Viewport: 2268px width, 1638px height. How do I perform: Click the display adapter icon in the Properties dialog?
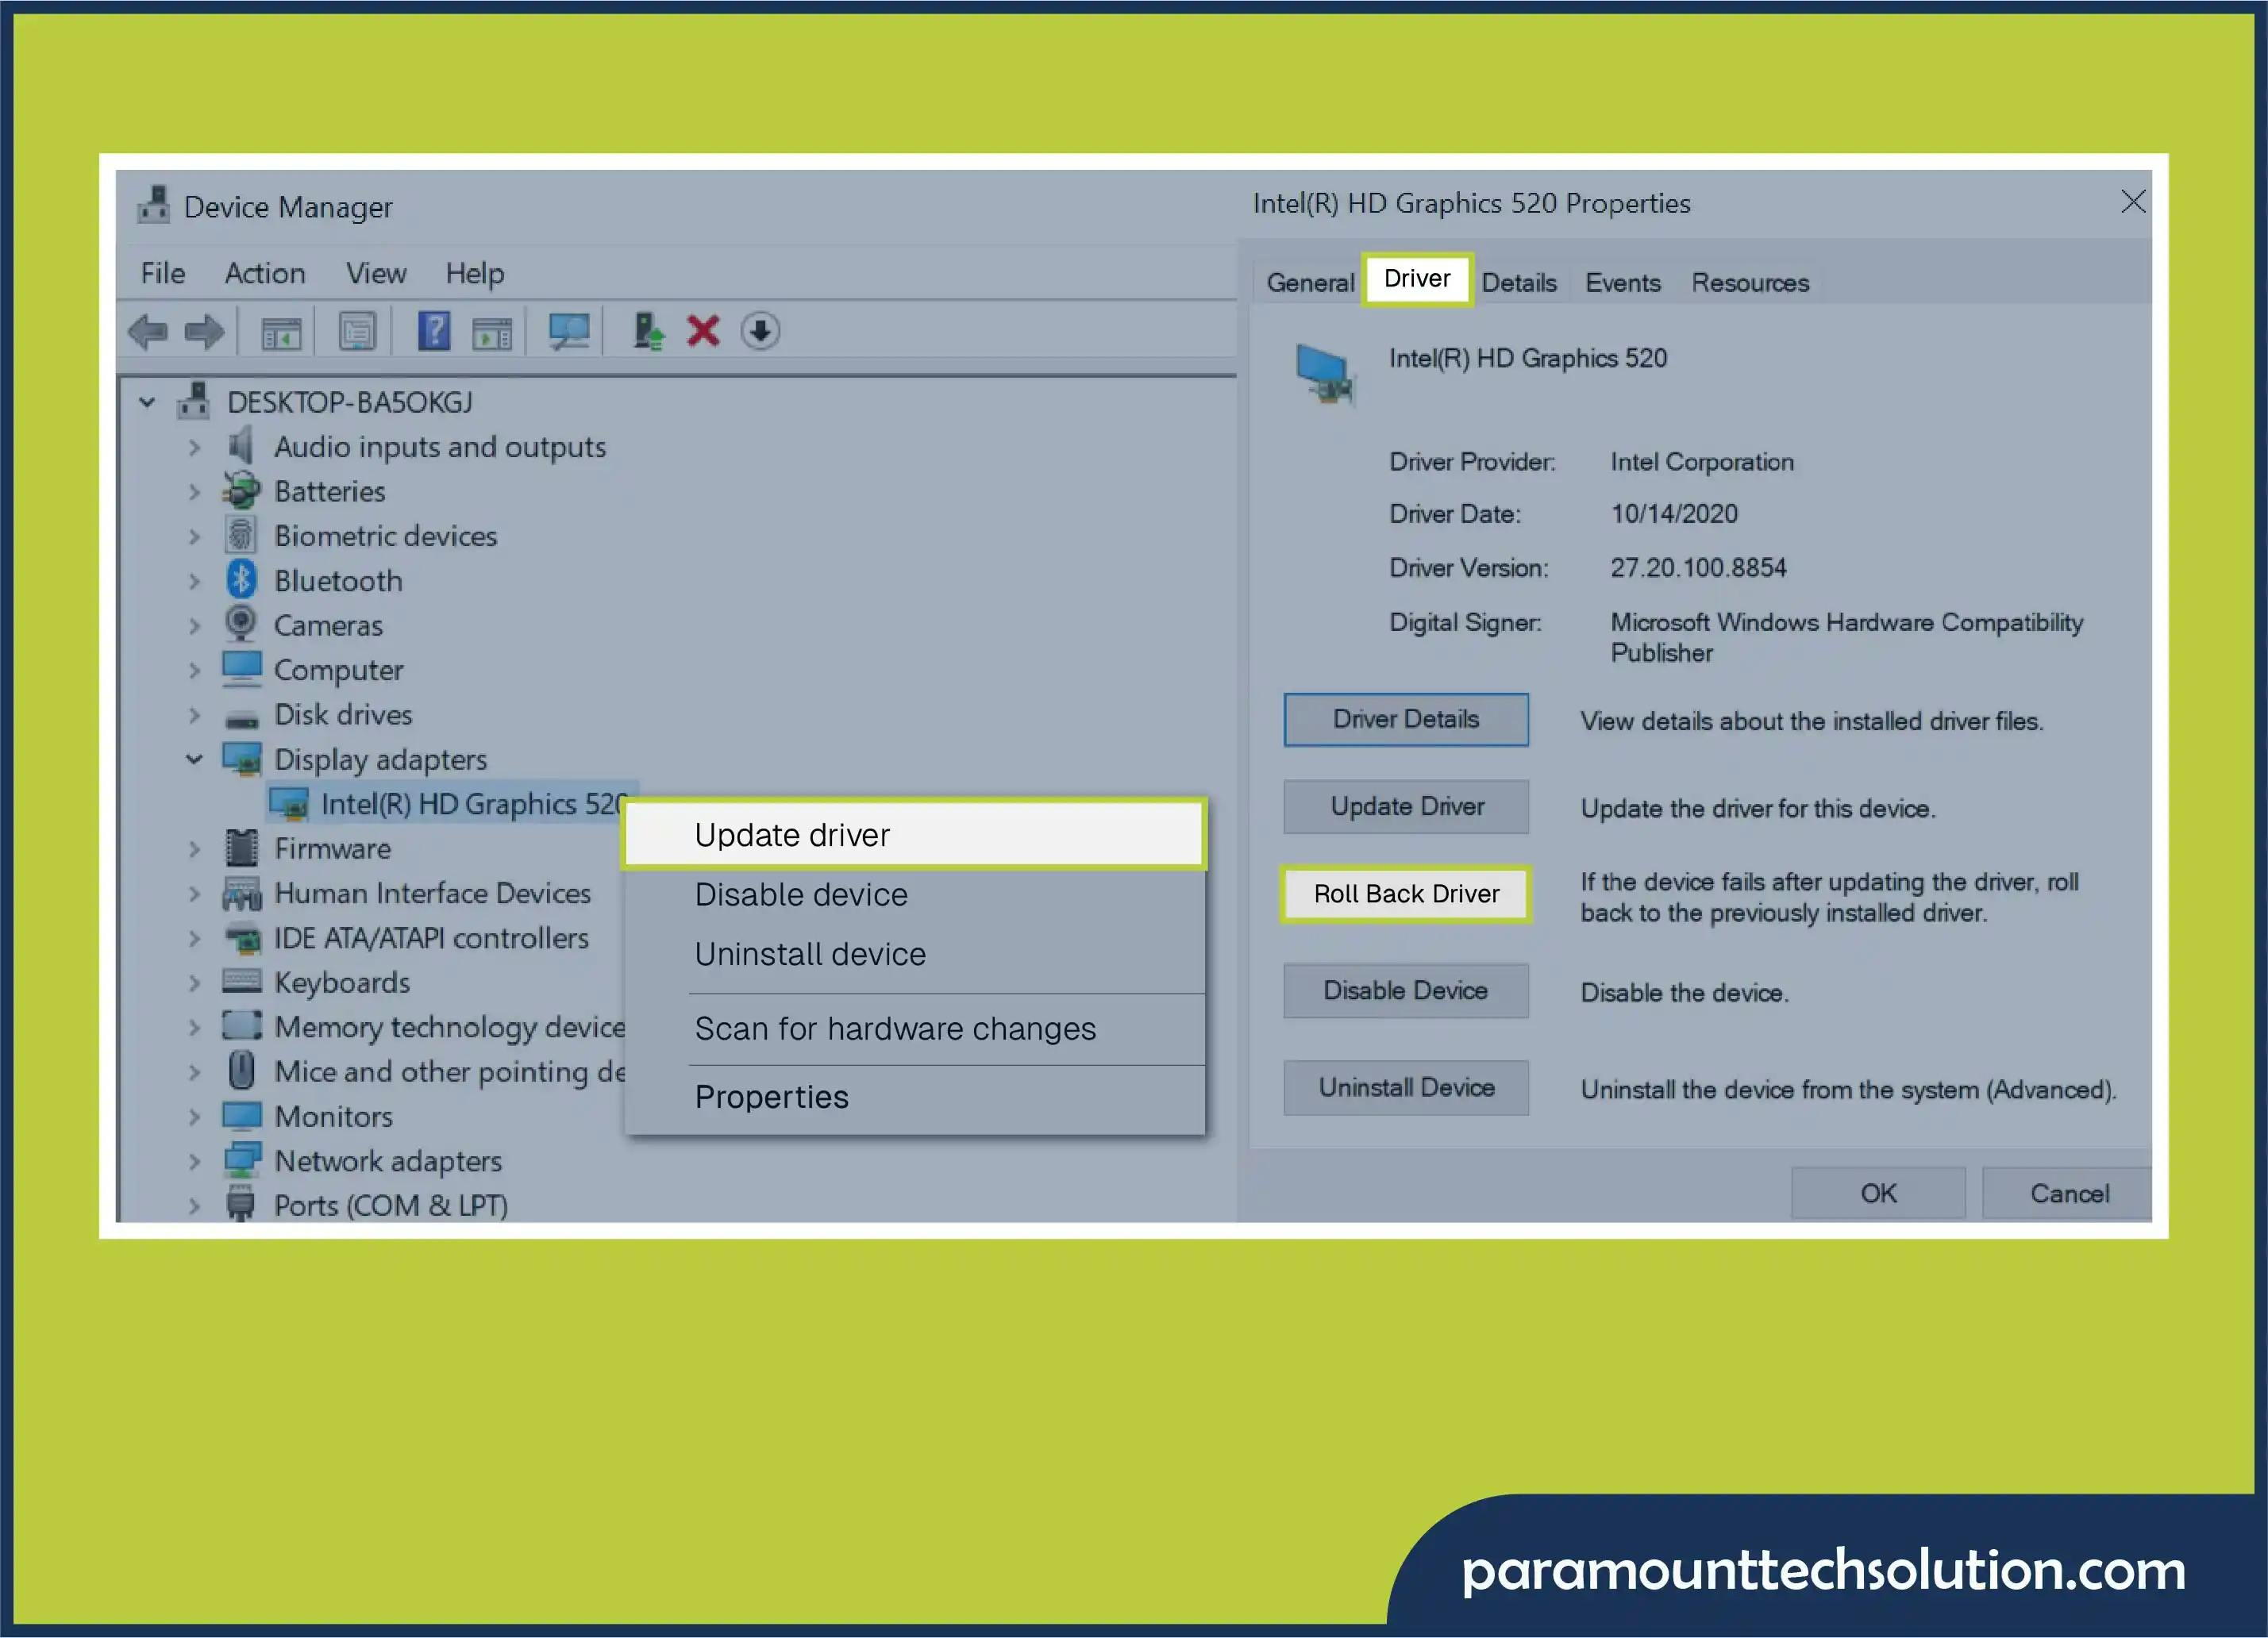click(1325, 375)
